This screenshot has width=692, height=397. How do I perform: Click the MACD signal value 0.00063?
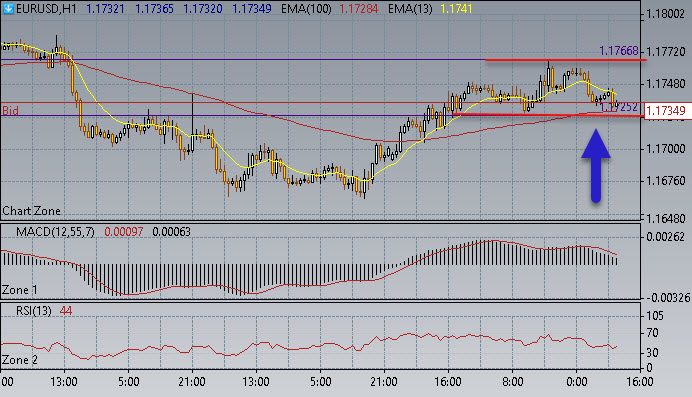(171, 232)
